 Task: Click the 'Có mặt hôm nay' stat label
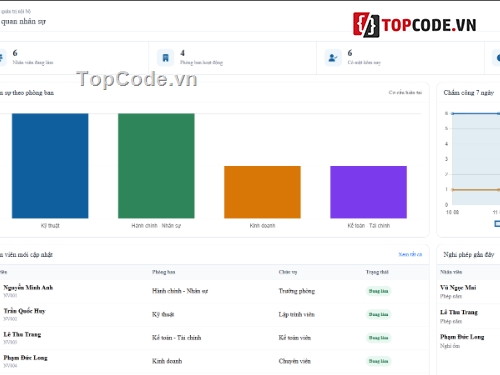(364, 62)
